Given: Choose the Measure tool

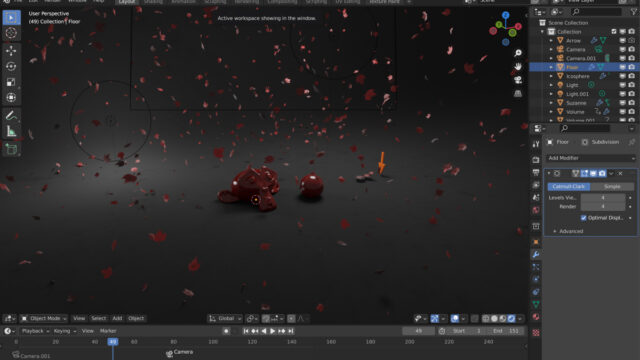Looking at the screenshot, I should tap(11, 131).
